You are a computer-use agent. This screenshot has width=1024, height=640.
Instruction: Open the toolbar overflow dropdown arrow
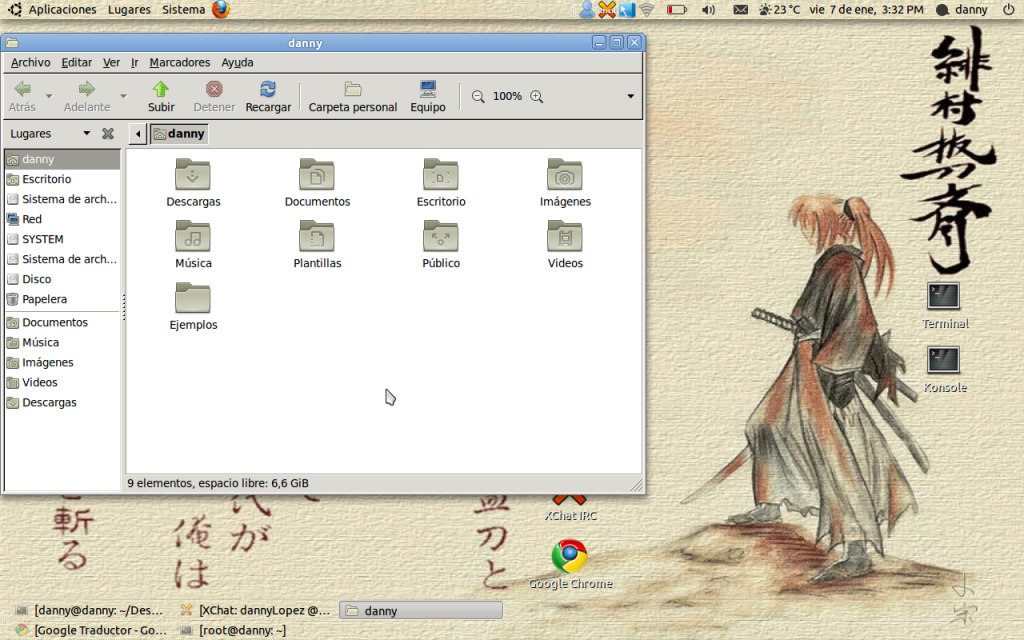tap(631, 97)
